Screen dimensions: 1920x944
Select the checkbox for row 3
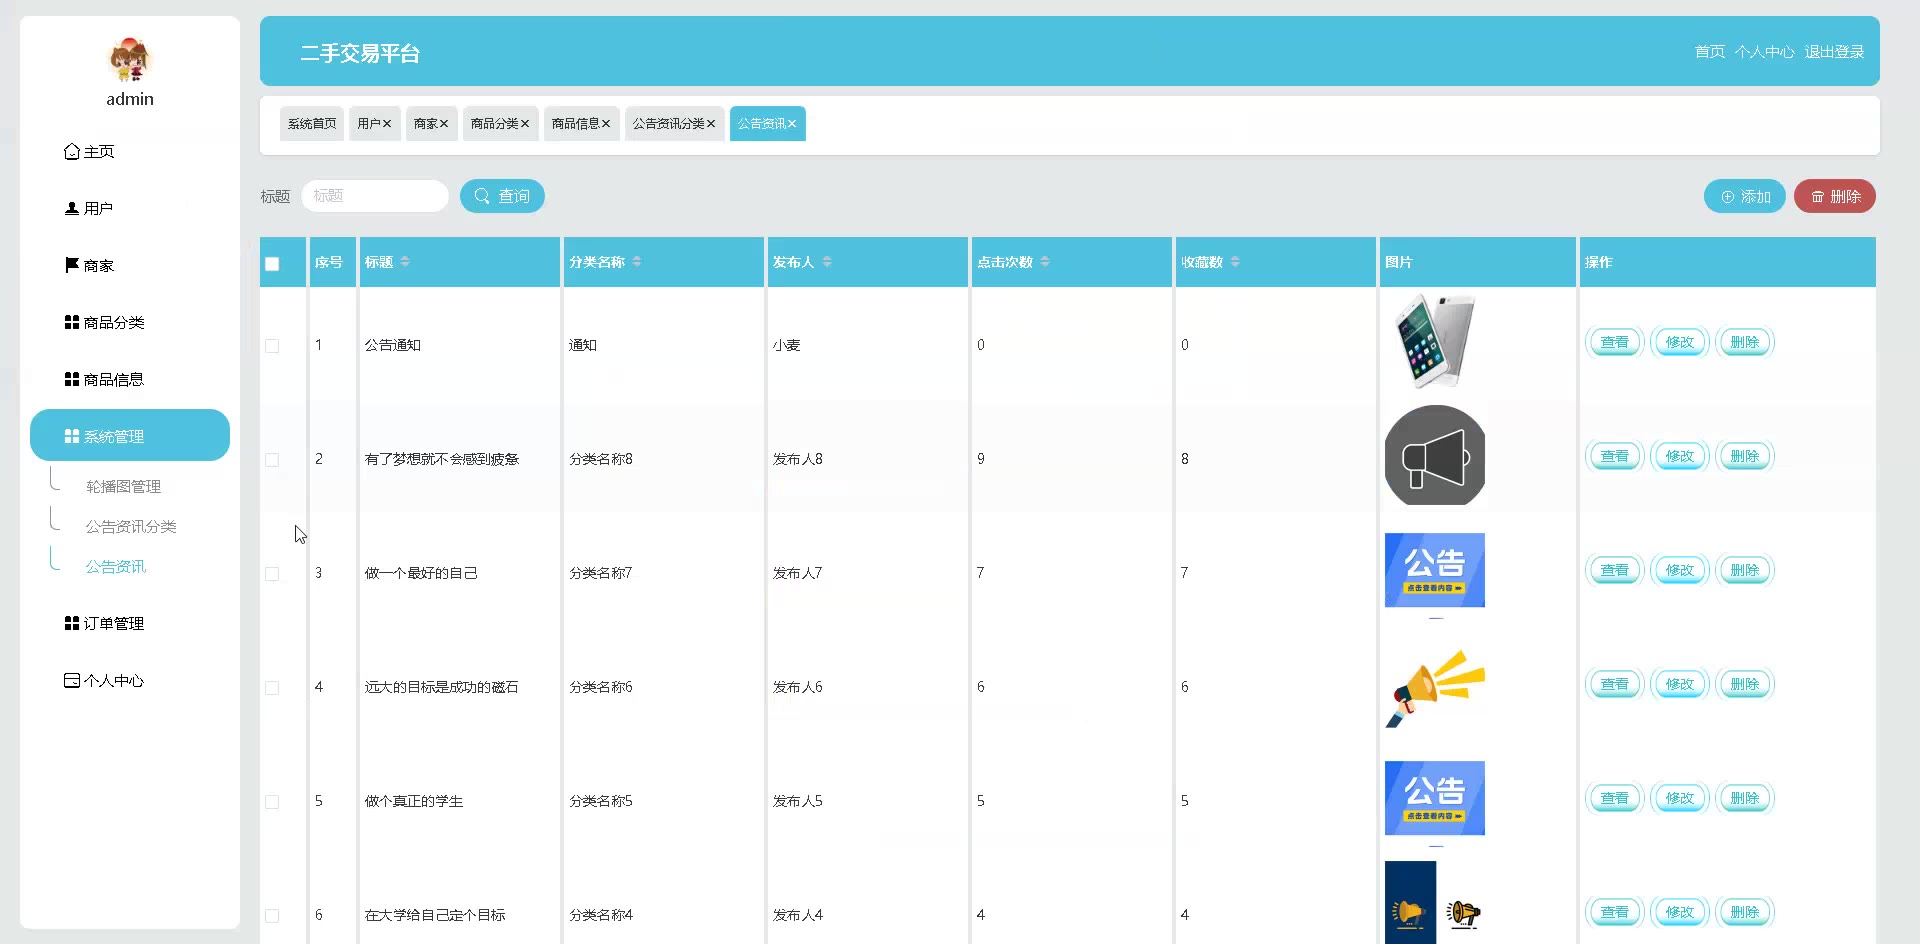pyautogui.click(x=272, y=574)
